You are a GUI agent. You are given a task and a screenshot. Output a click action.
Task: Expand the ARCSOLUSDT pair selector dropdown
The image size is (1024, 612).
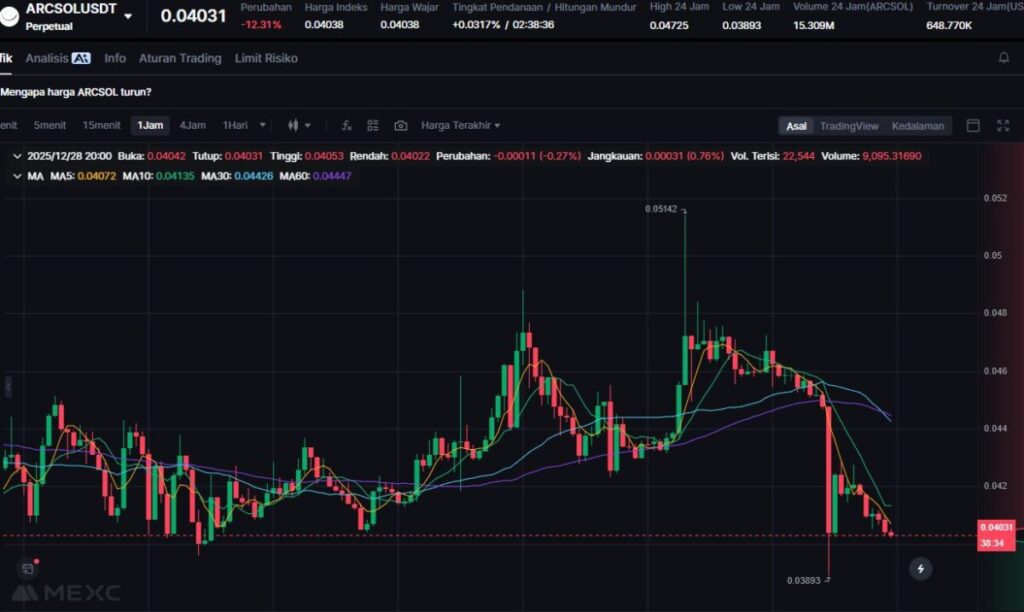pos(128,16)
